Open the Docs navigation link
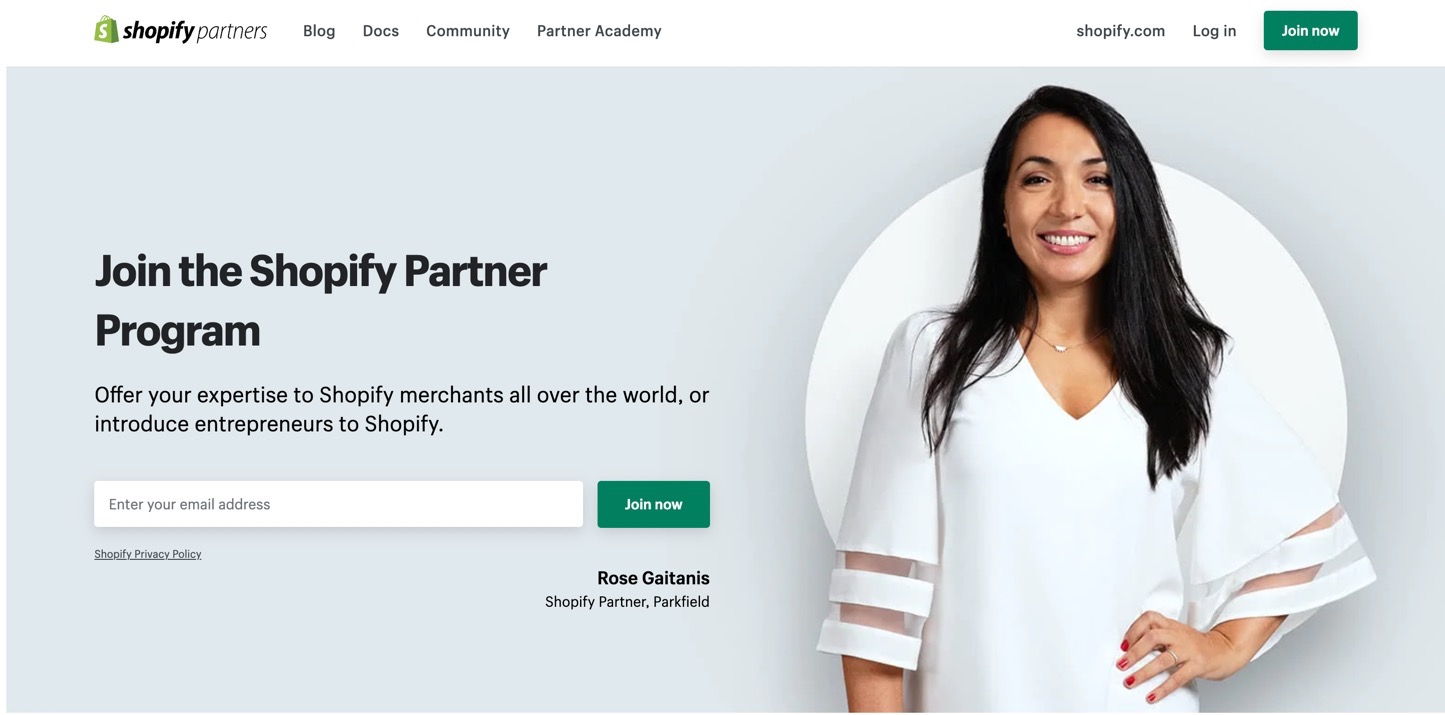 (x=380, y=31)
